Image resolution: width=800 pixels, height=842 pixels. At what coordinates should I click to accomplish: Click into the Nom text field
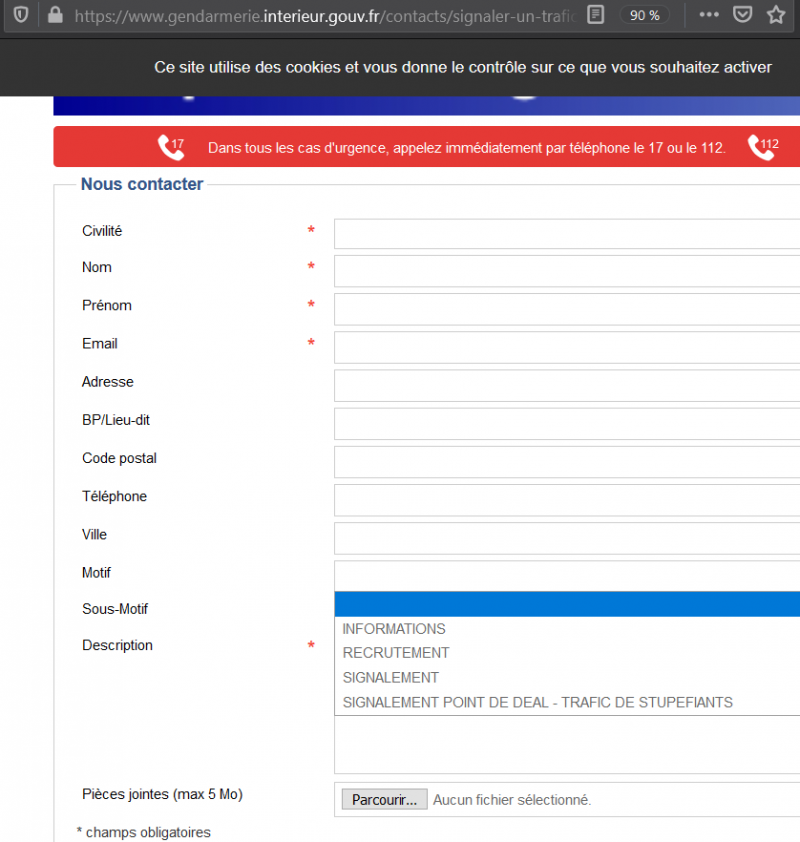pyautogui.click(x=566, y=271)
